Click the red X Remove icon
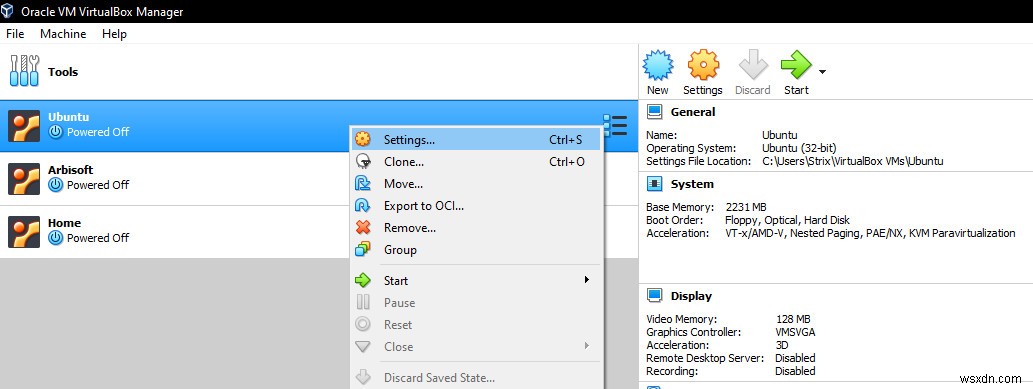This screenshot has width=1033, height=389. pyautogui.click(x=363, y=228)
